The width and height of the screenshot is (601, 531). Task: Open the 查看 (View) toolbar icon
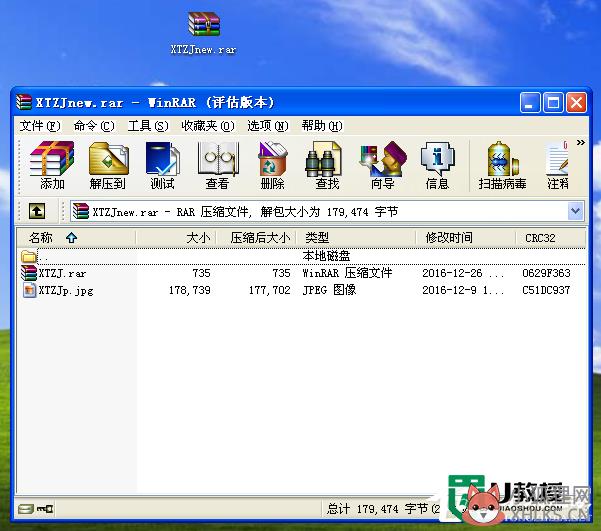217,165
